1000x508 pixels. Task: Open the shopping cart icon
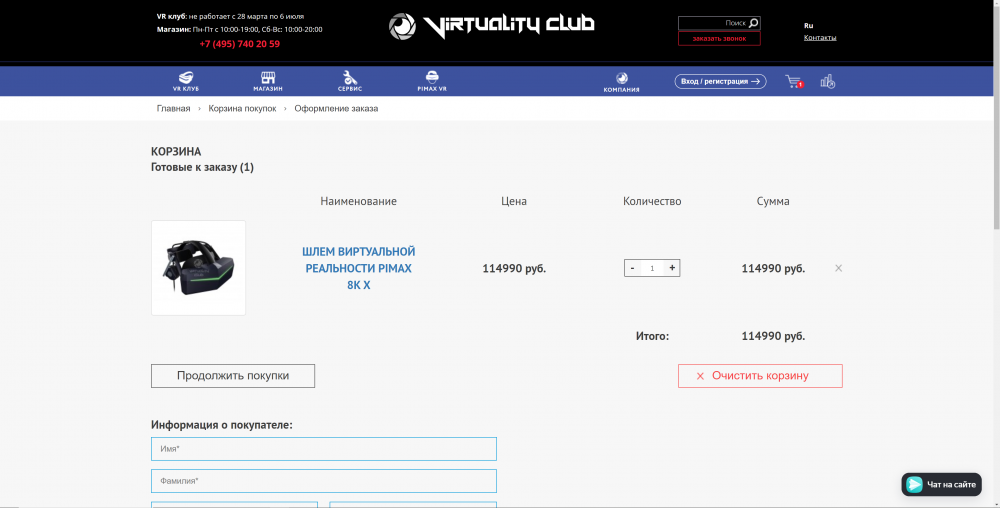coord(794,82)
